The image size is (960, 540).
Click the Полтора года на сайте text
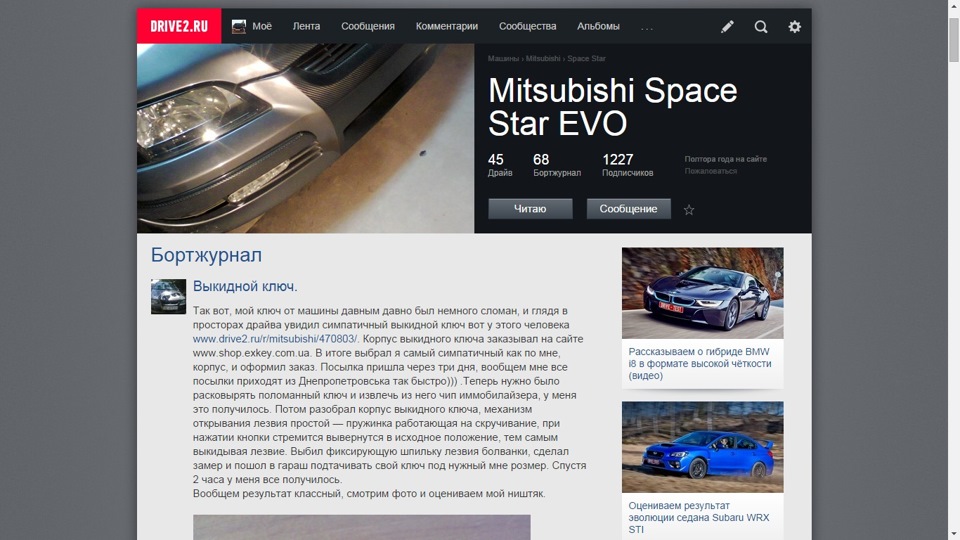726,159
